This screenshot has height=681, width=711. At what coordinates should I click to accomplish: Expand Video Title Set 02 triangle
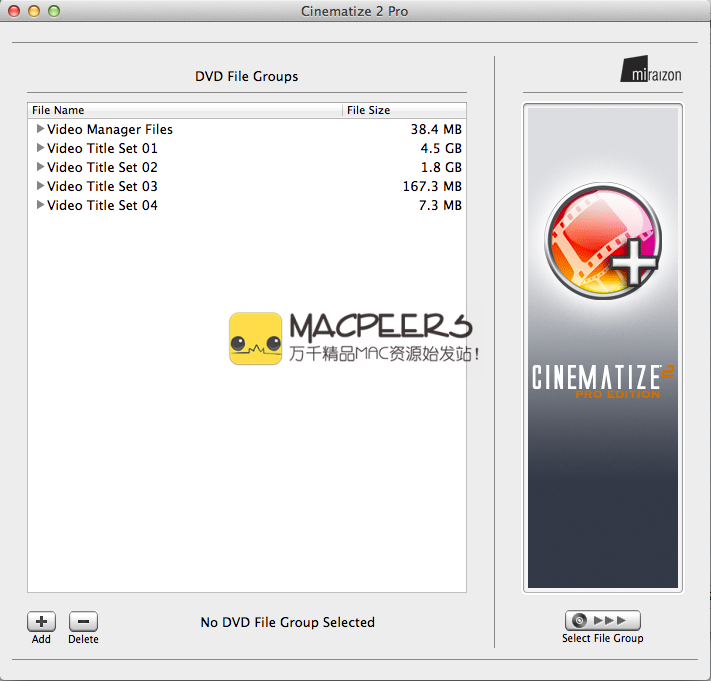[x=40, y=167]
